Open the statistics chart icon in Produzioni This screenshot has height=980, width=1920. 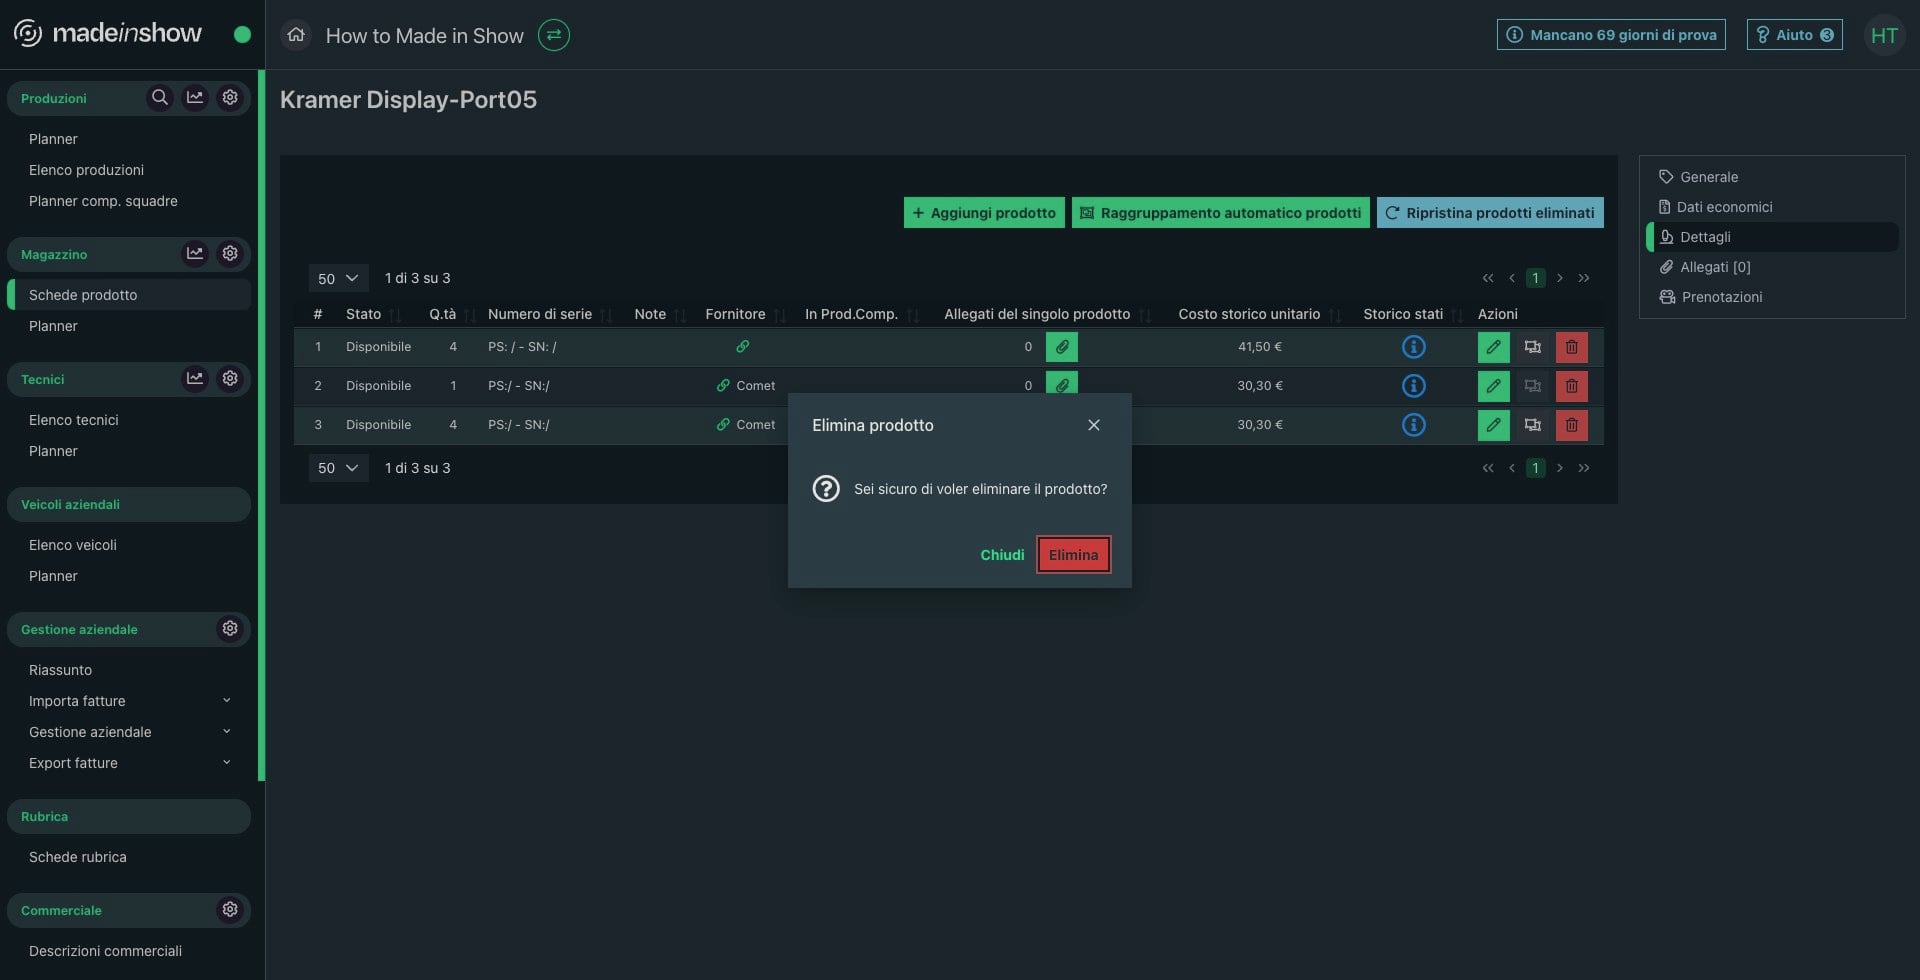click(x=195, y=97)
